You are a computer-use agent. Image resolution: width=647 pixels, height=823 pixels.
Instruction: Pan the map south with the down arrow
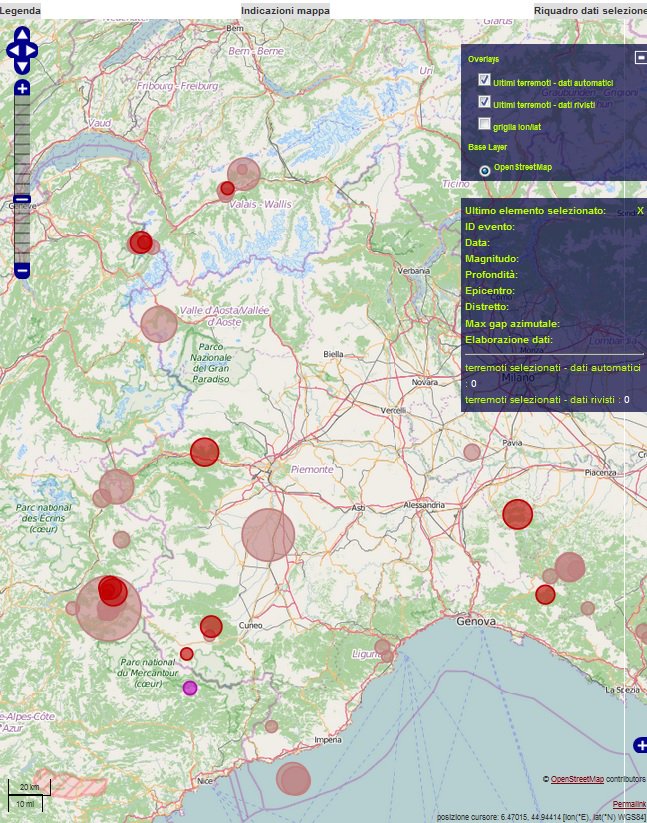[x=22, y=67]
